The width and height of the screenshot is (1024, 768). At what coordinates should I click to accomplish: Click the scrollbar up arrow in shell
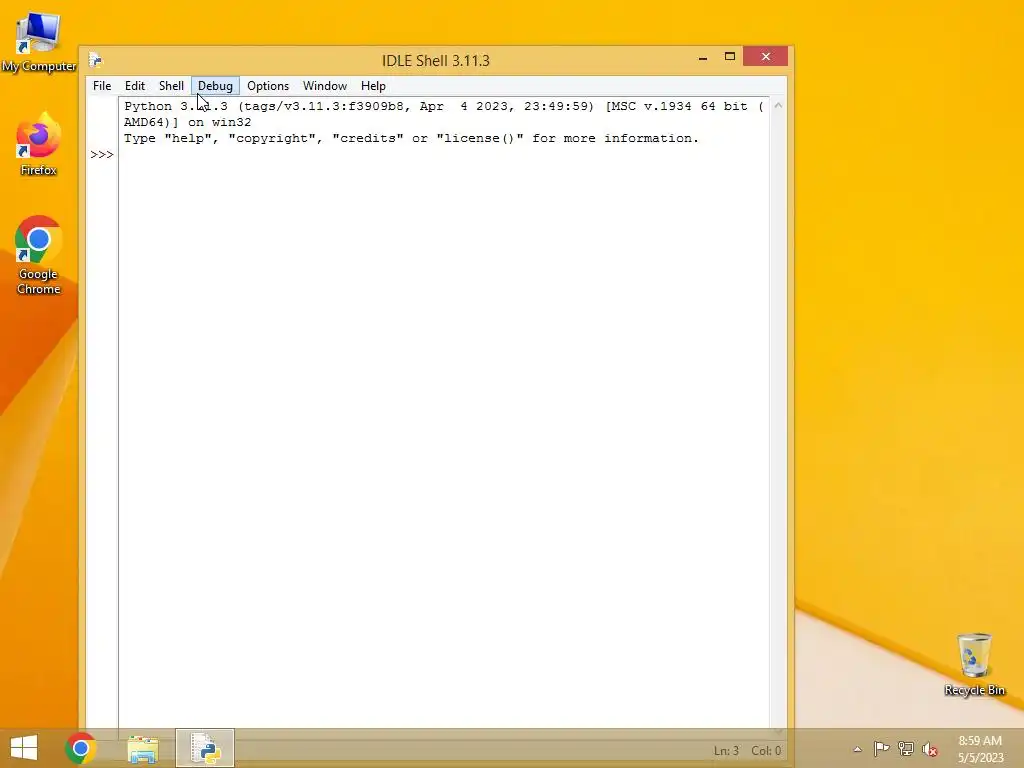(x=778, y=106)
